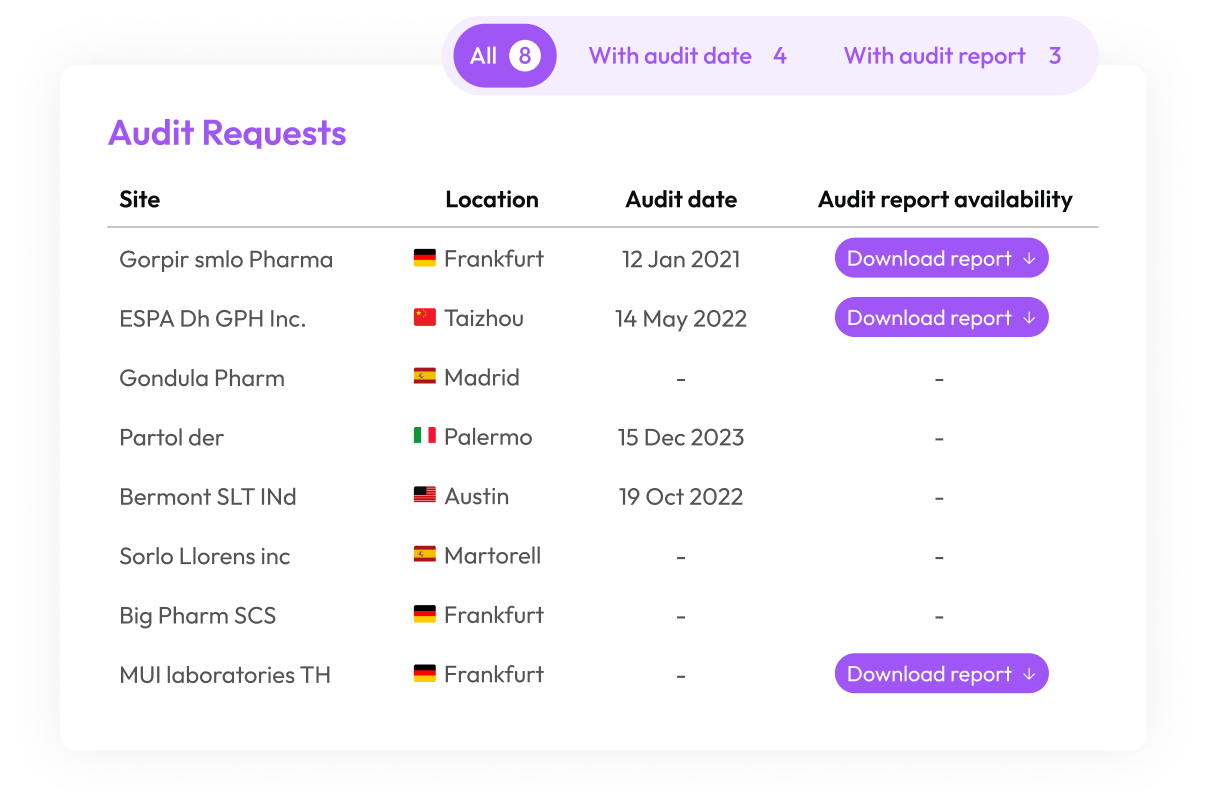
Task: Click the Audit date column header
Action: pos(681,199)
